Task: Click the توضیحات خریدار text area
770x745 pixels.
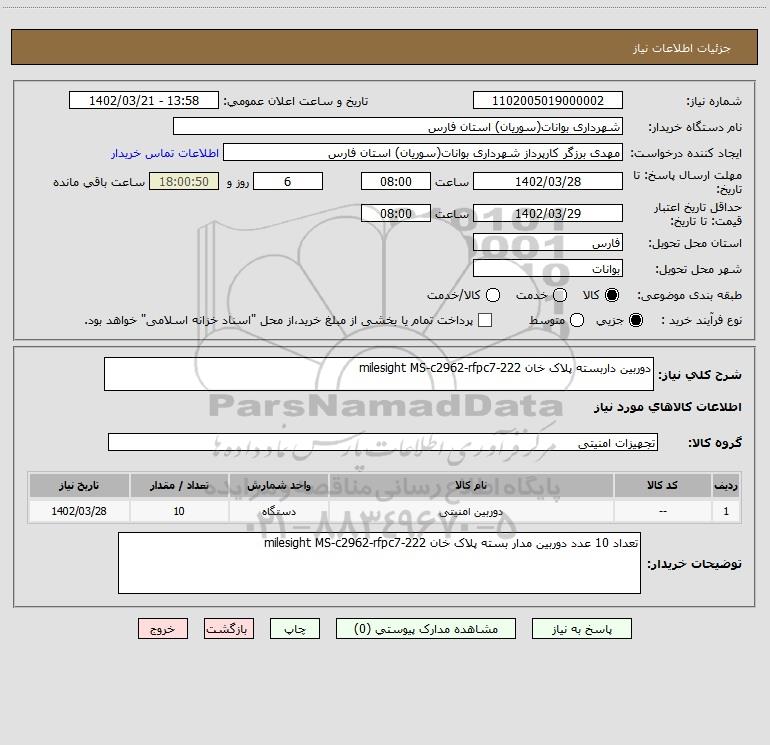Action: (x=379, y=563)
